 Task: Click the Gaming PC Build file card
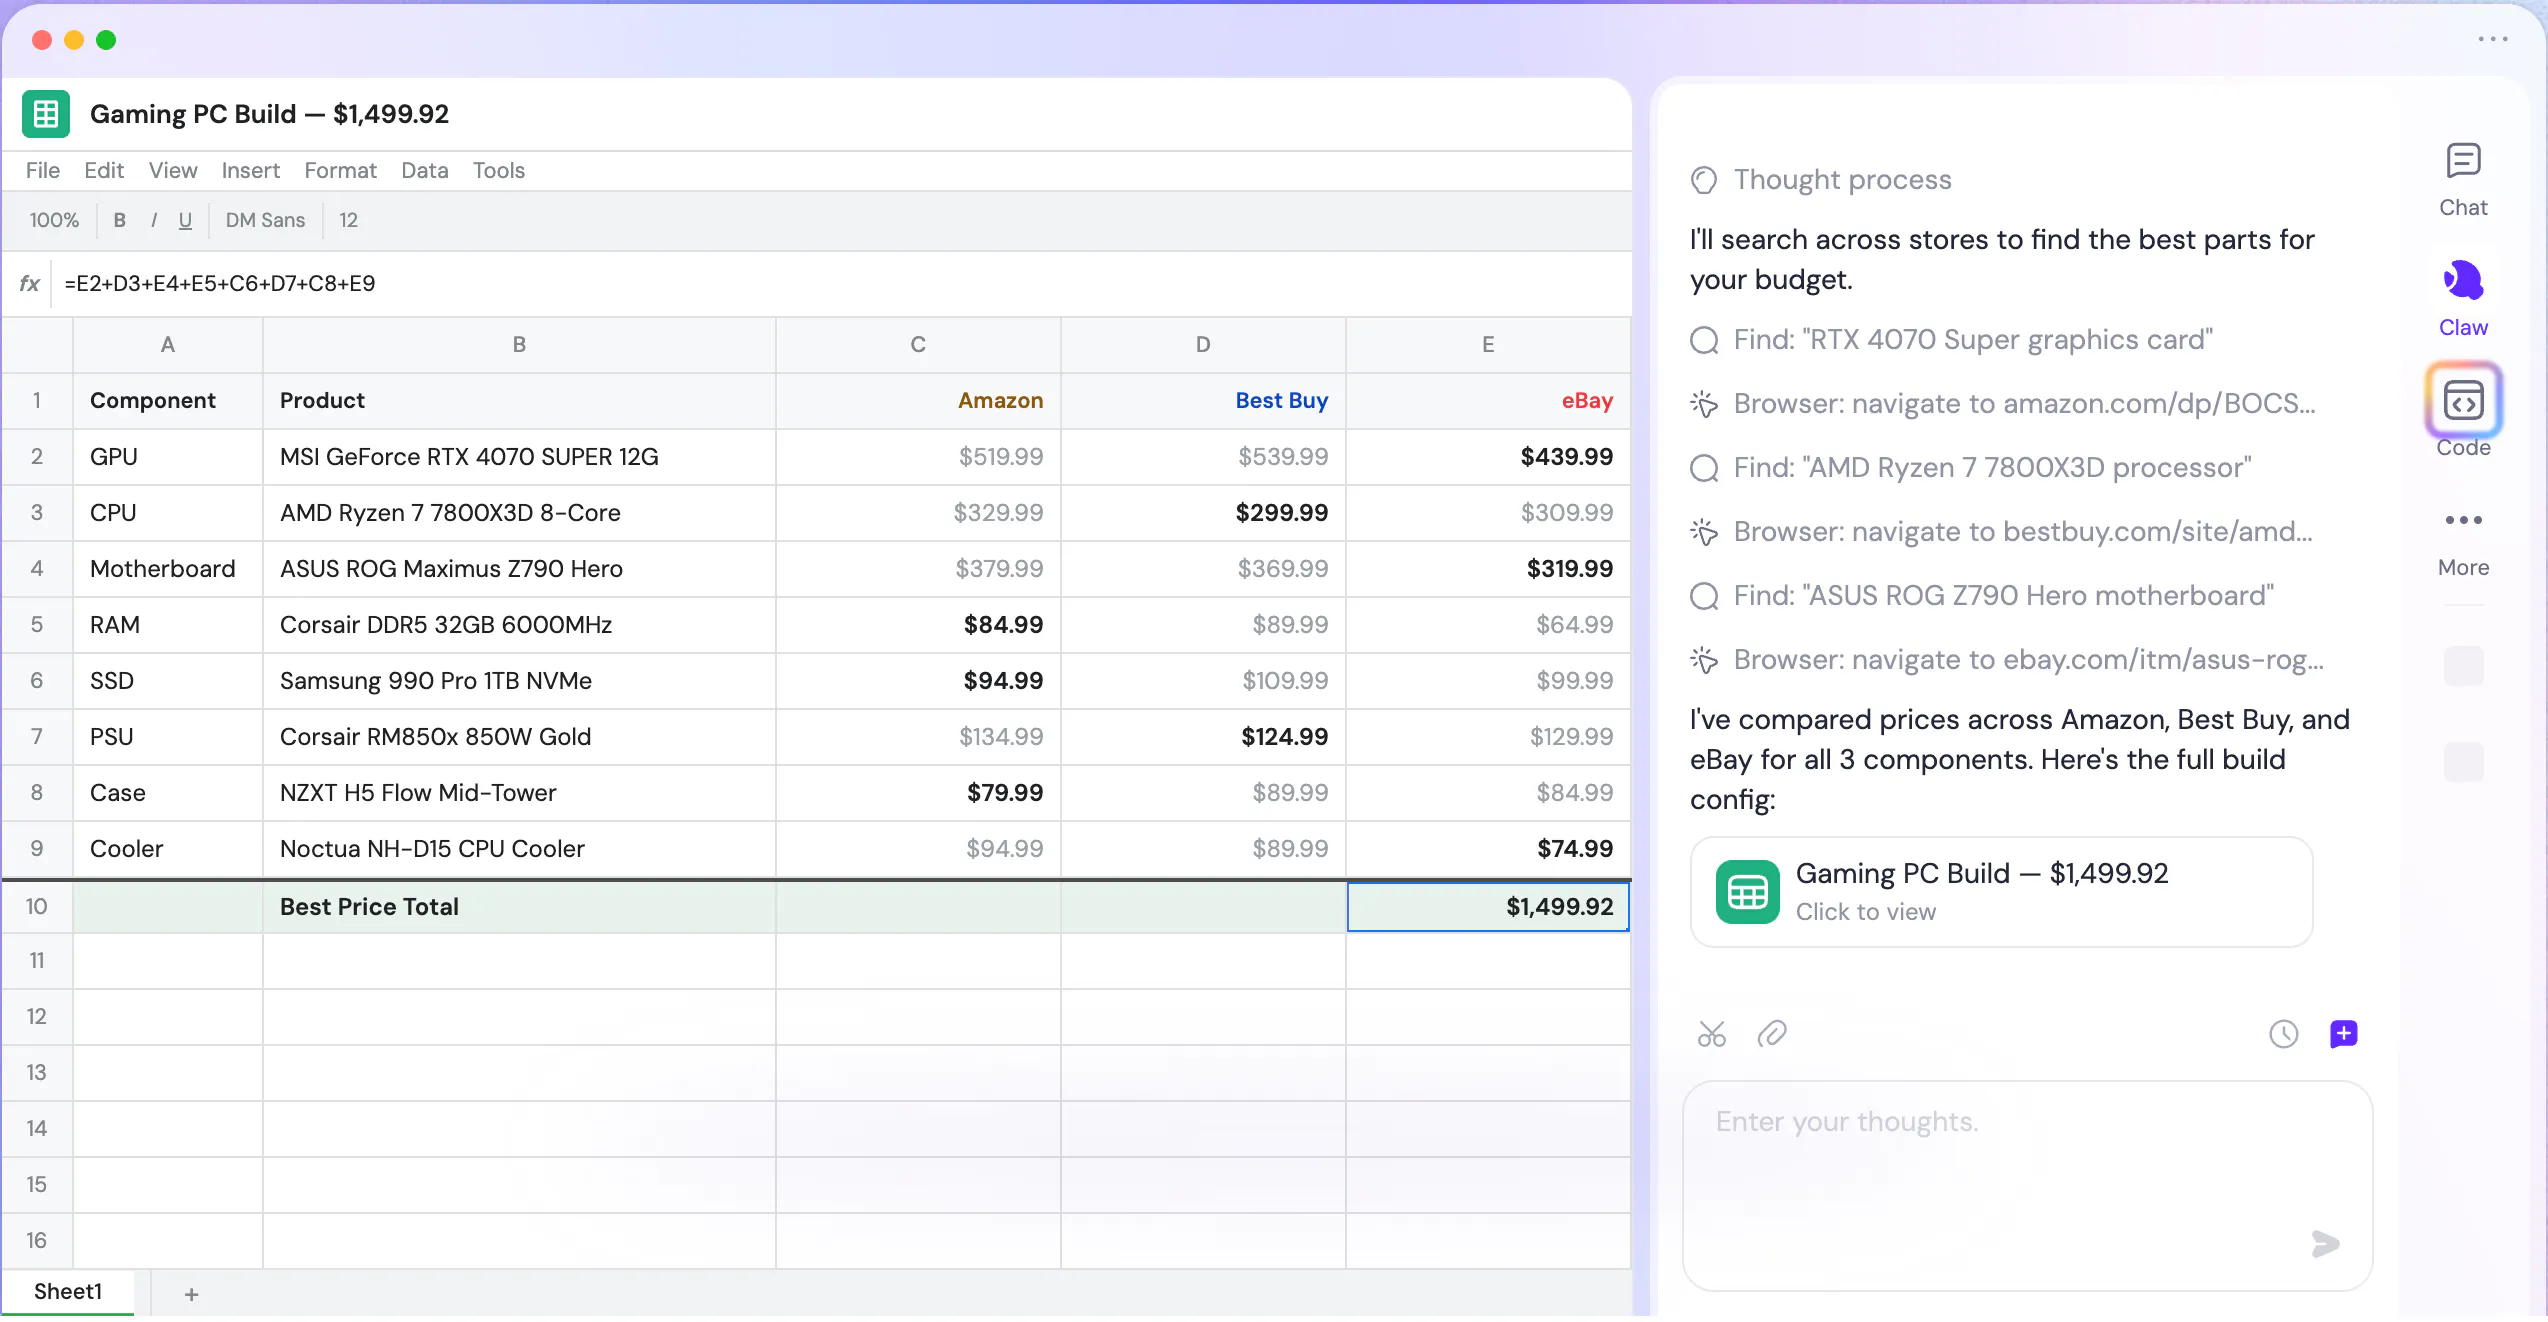[2001, 892]
